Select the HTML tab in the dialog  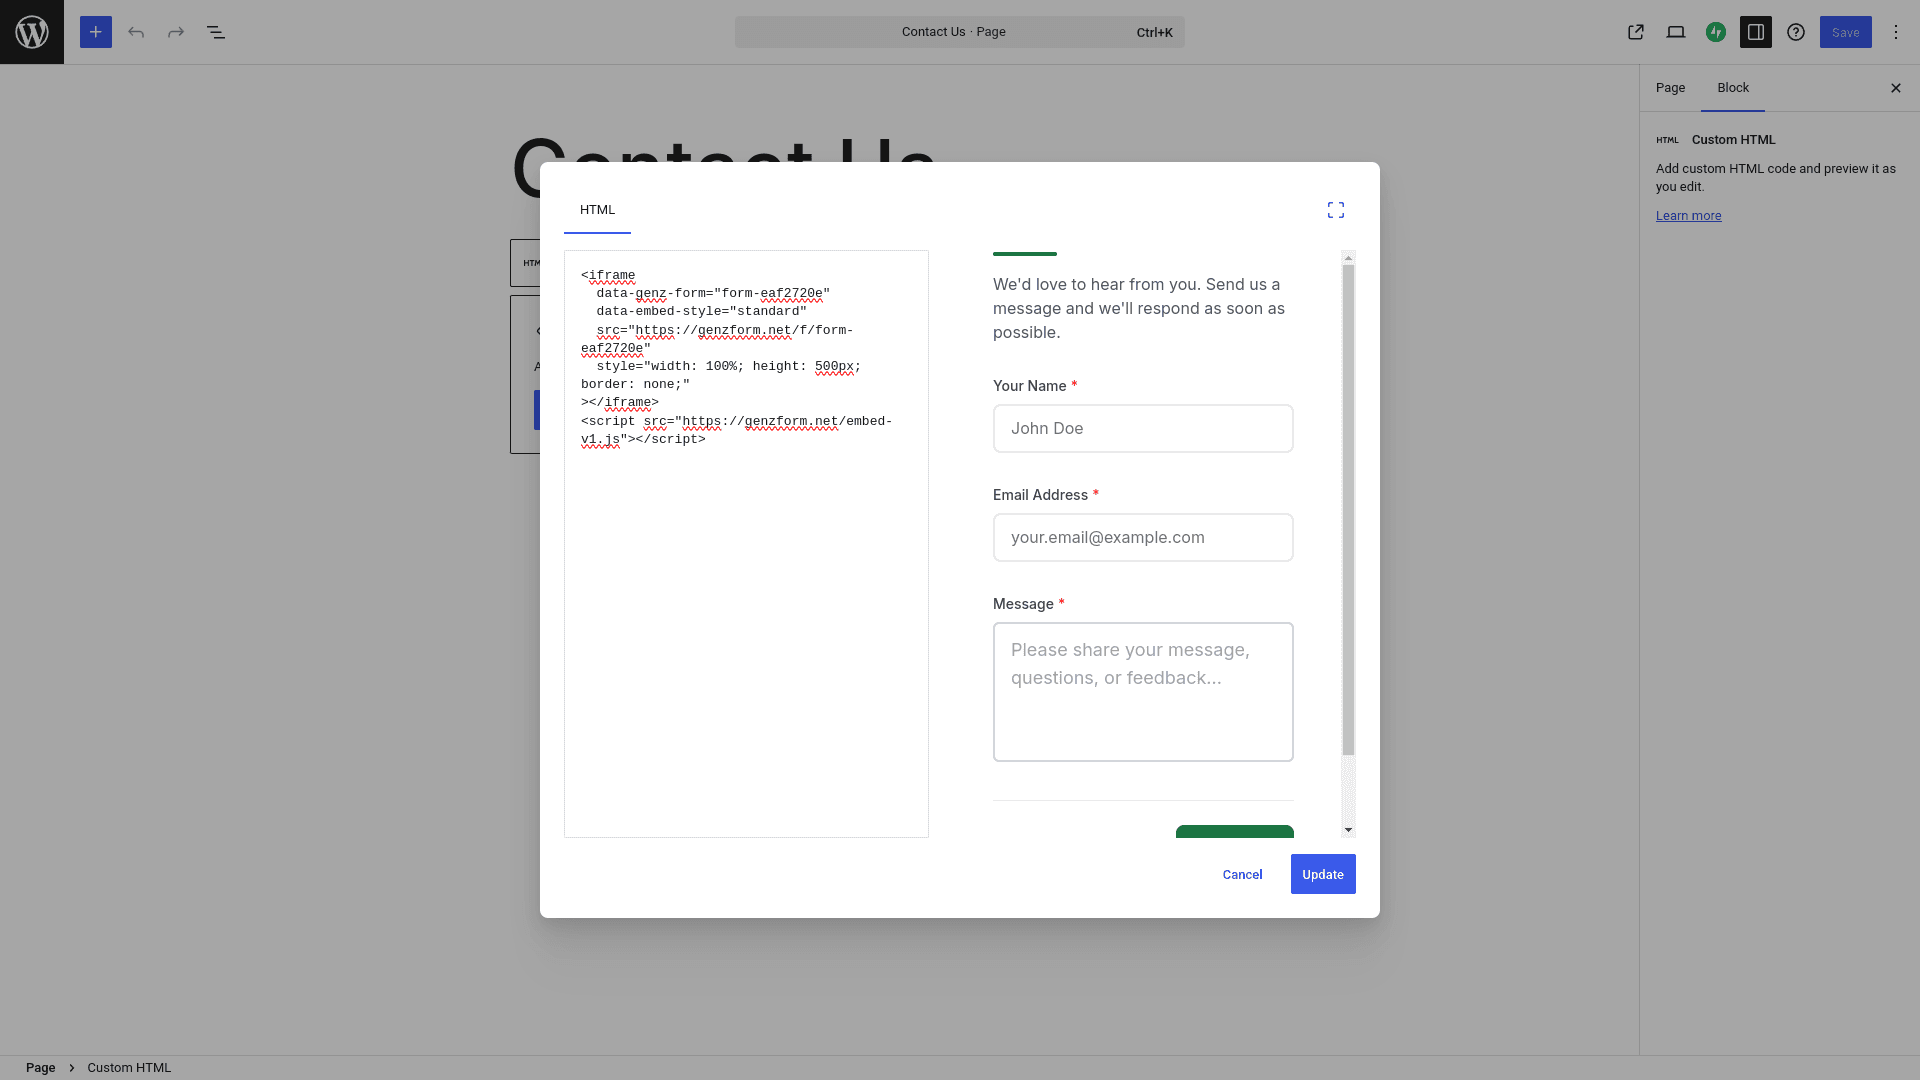596,209
